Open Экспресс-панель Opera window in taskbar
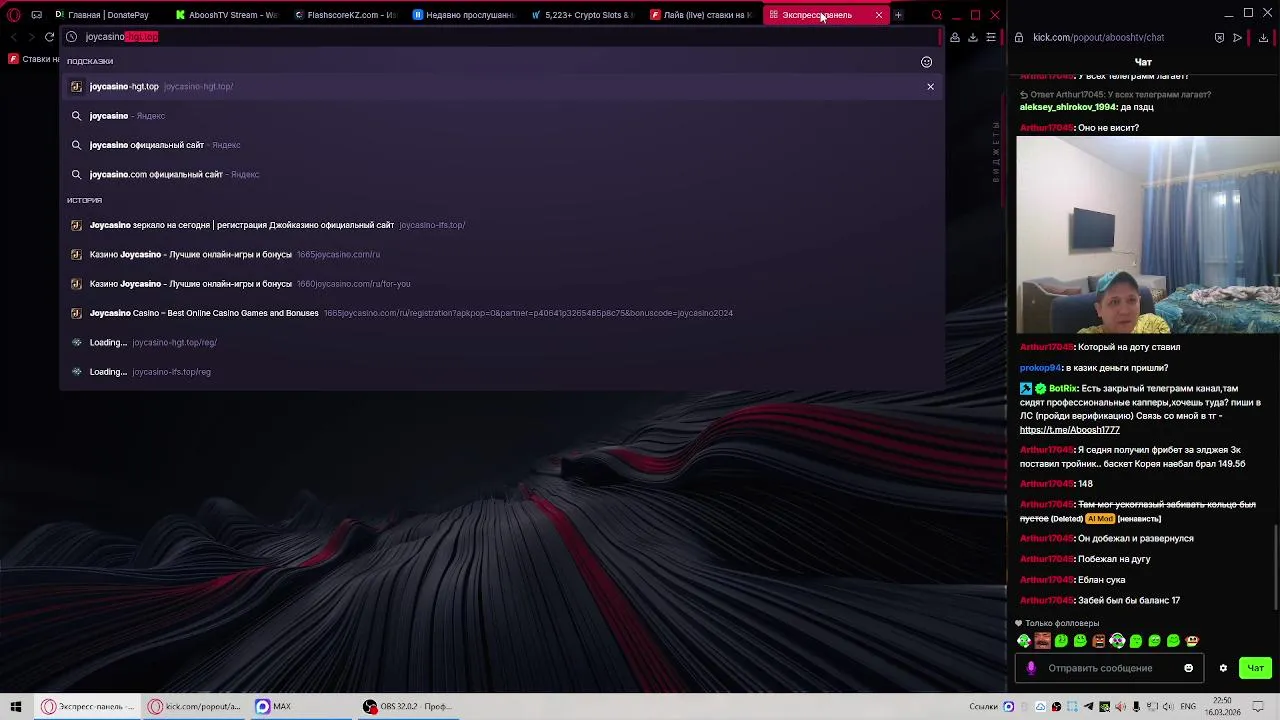This screenshot has width=1280, height=720. pyautogui.click(x=88, y=706)
